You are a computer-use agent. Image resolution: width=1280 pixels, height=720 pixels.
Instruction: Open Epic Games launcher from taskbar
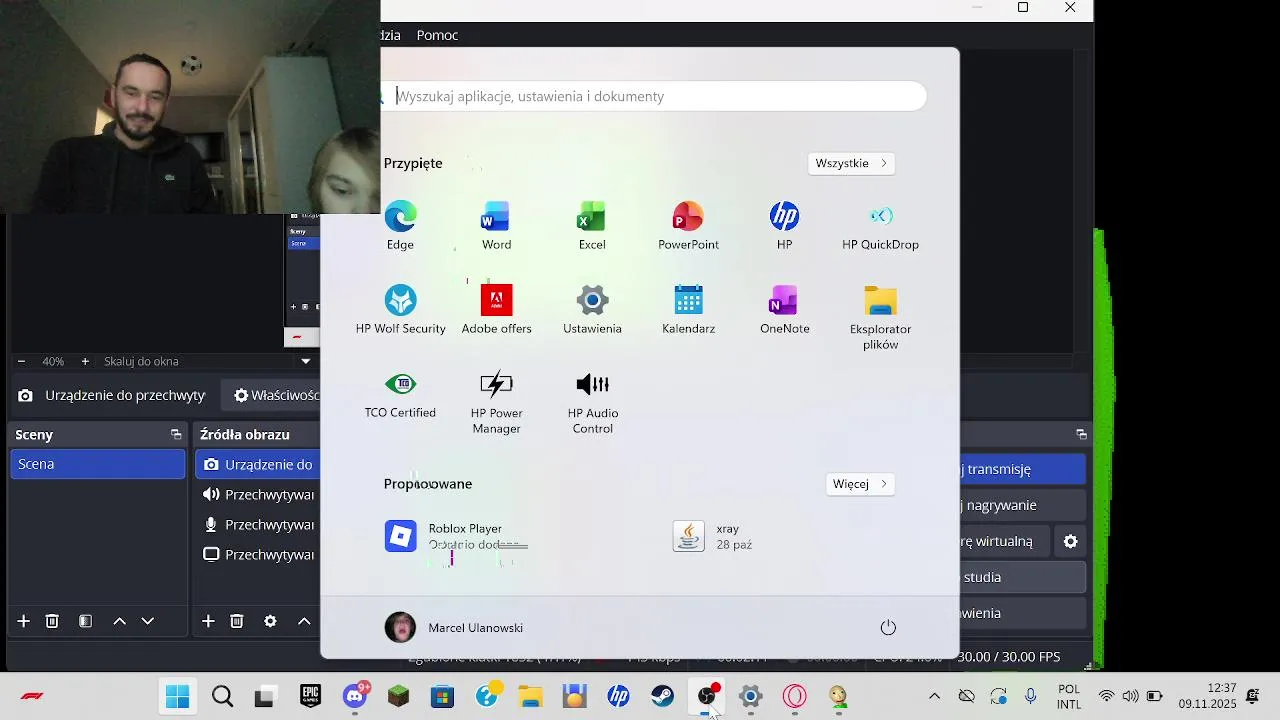coord(310,697)
